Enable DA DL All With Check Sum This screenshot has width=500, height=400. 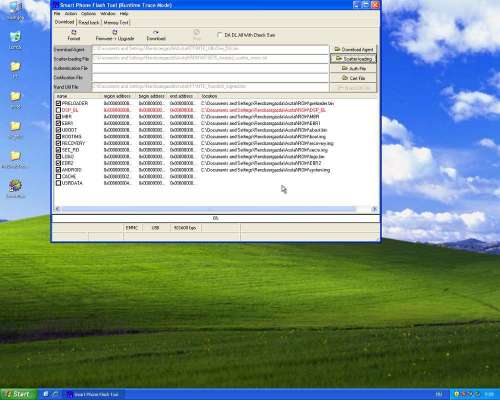tap(219, 35)
